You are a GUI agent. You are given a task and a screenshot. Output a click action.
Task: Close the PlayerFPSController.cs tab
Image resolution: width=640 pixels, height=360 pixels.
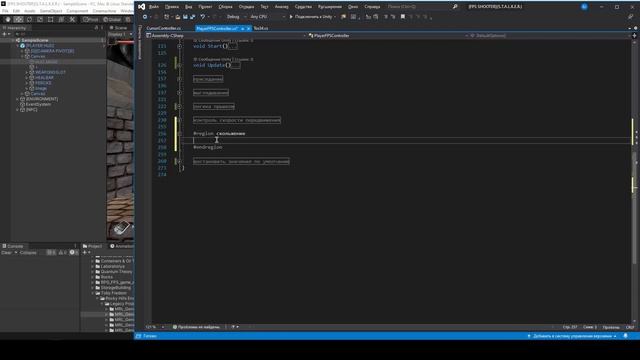[x=248, y=29]
